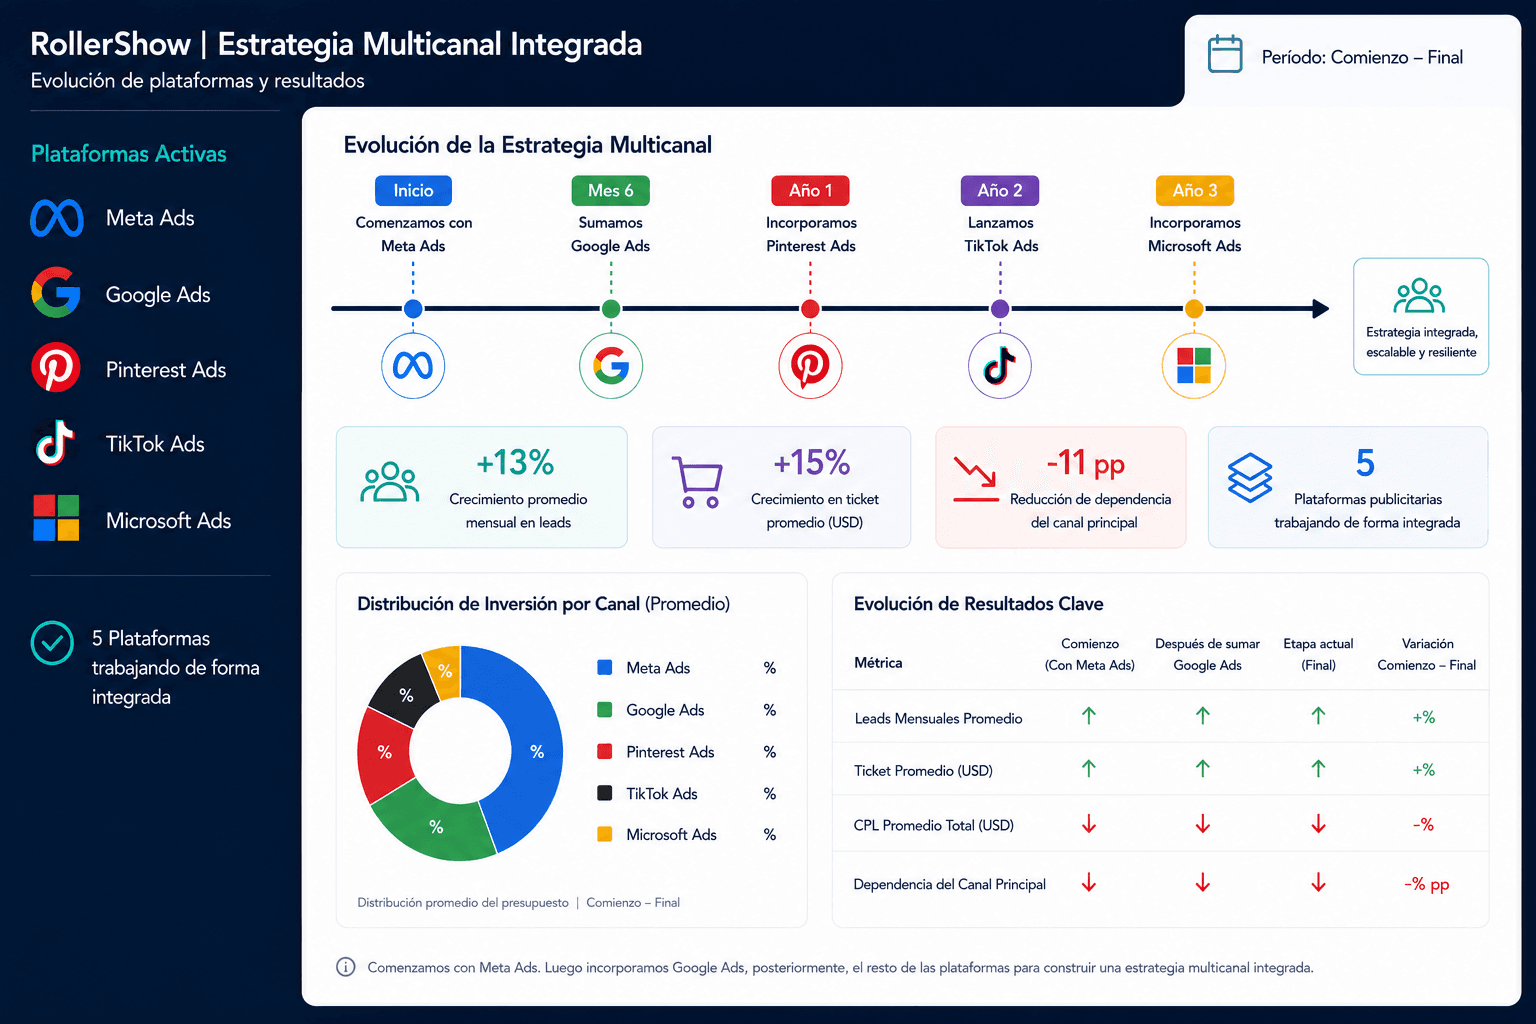Viewport: 1536px width, 1024px height.
Task: Click Etapa actual (Final) column header
Action: pyautogui.click(x=1318, y=654)
